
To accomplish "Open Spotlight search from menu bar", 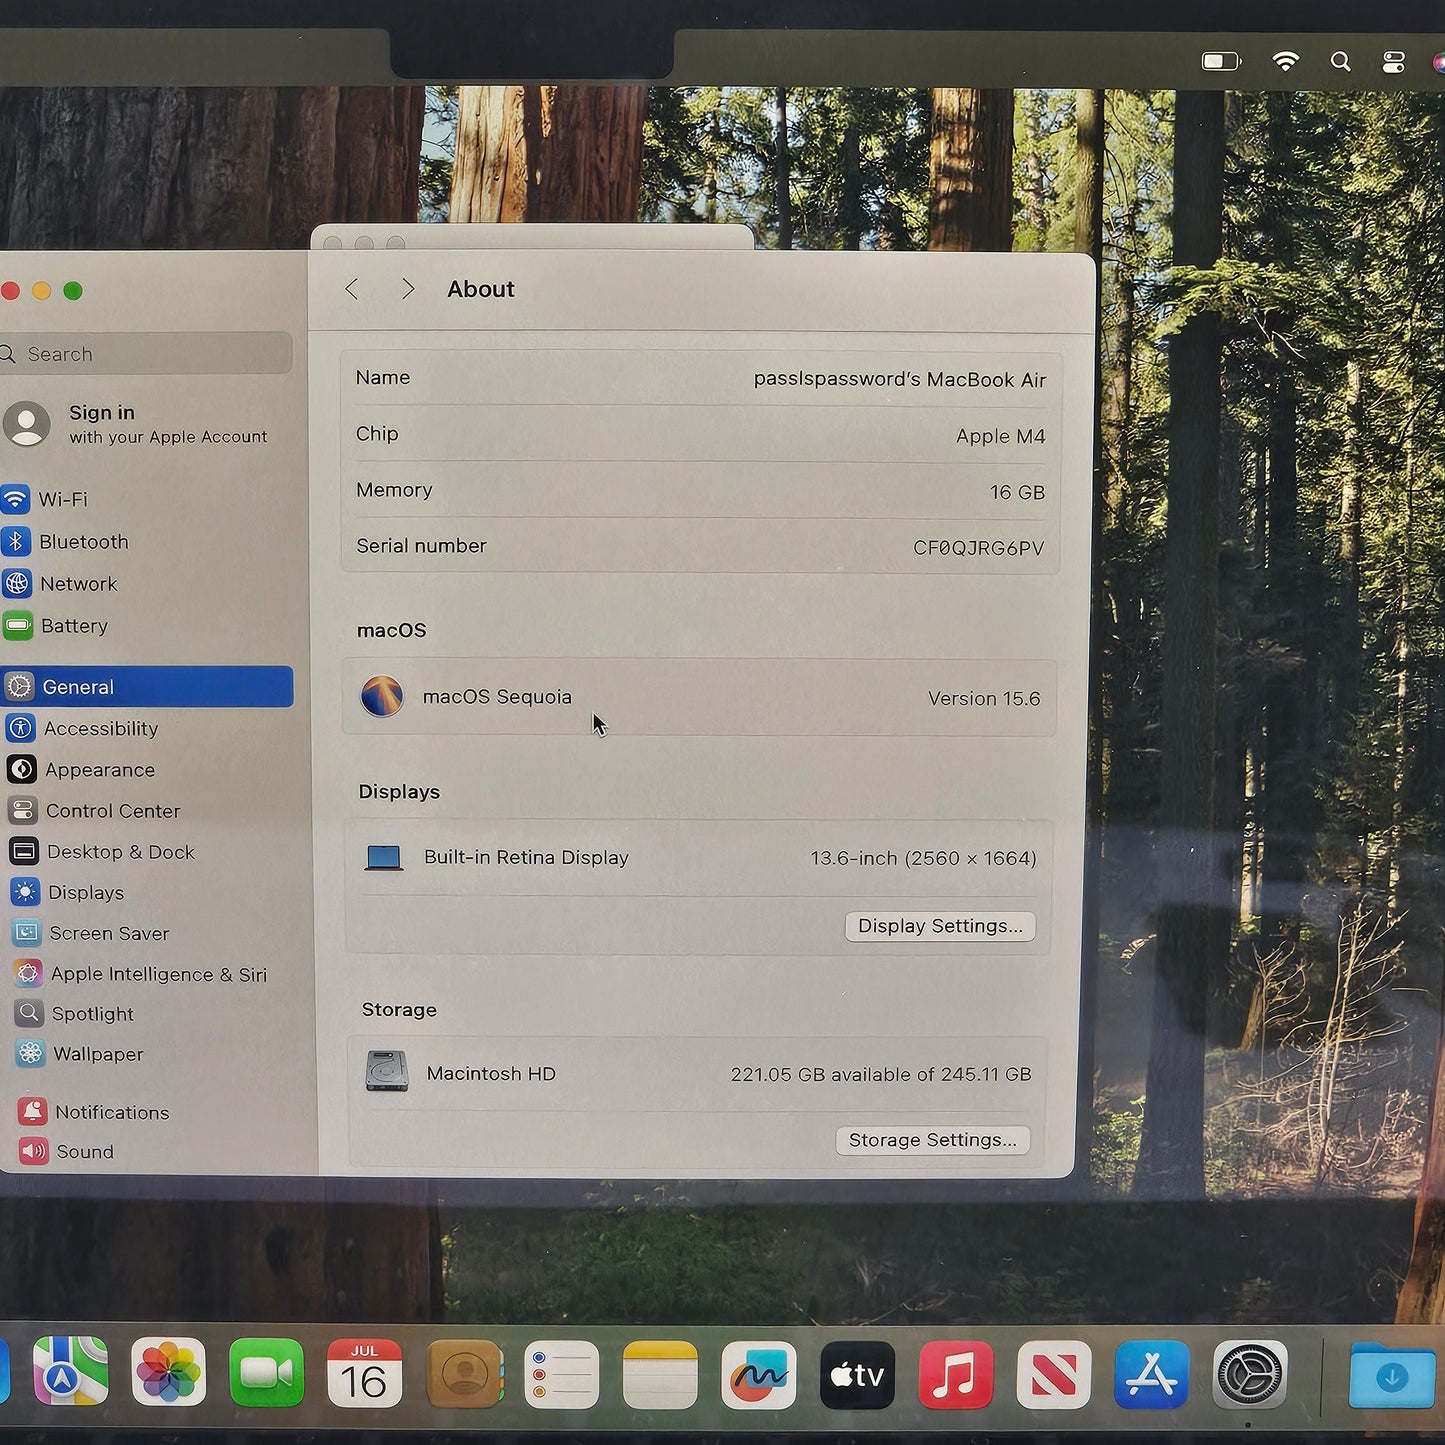I will coord(1341,62).
